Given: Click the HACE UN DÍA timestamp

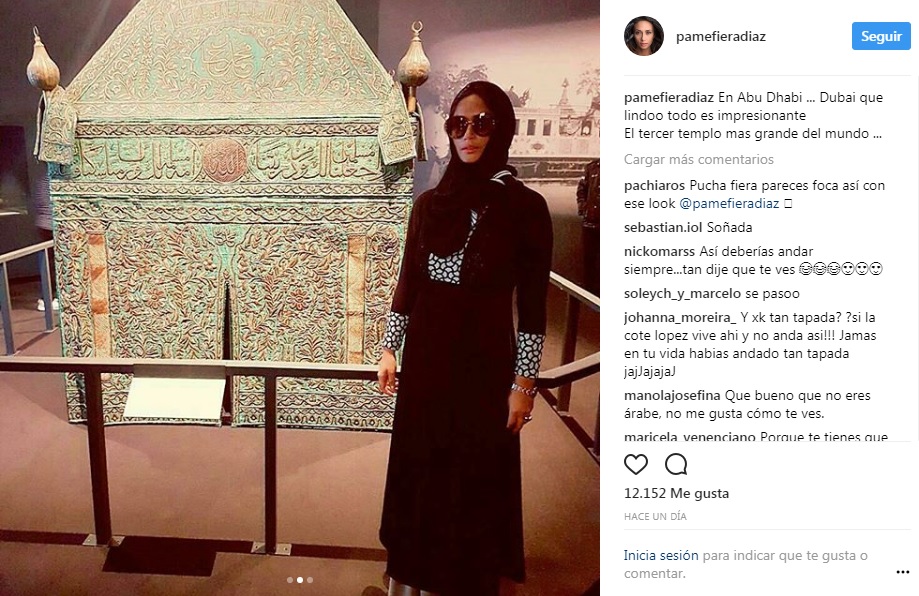Looking at the screenshot, I should (655, 516).
